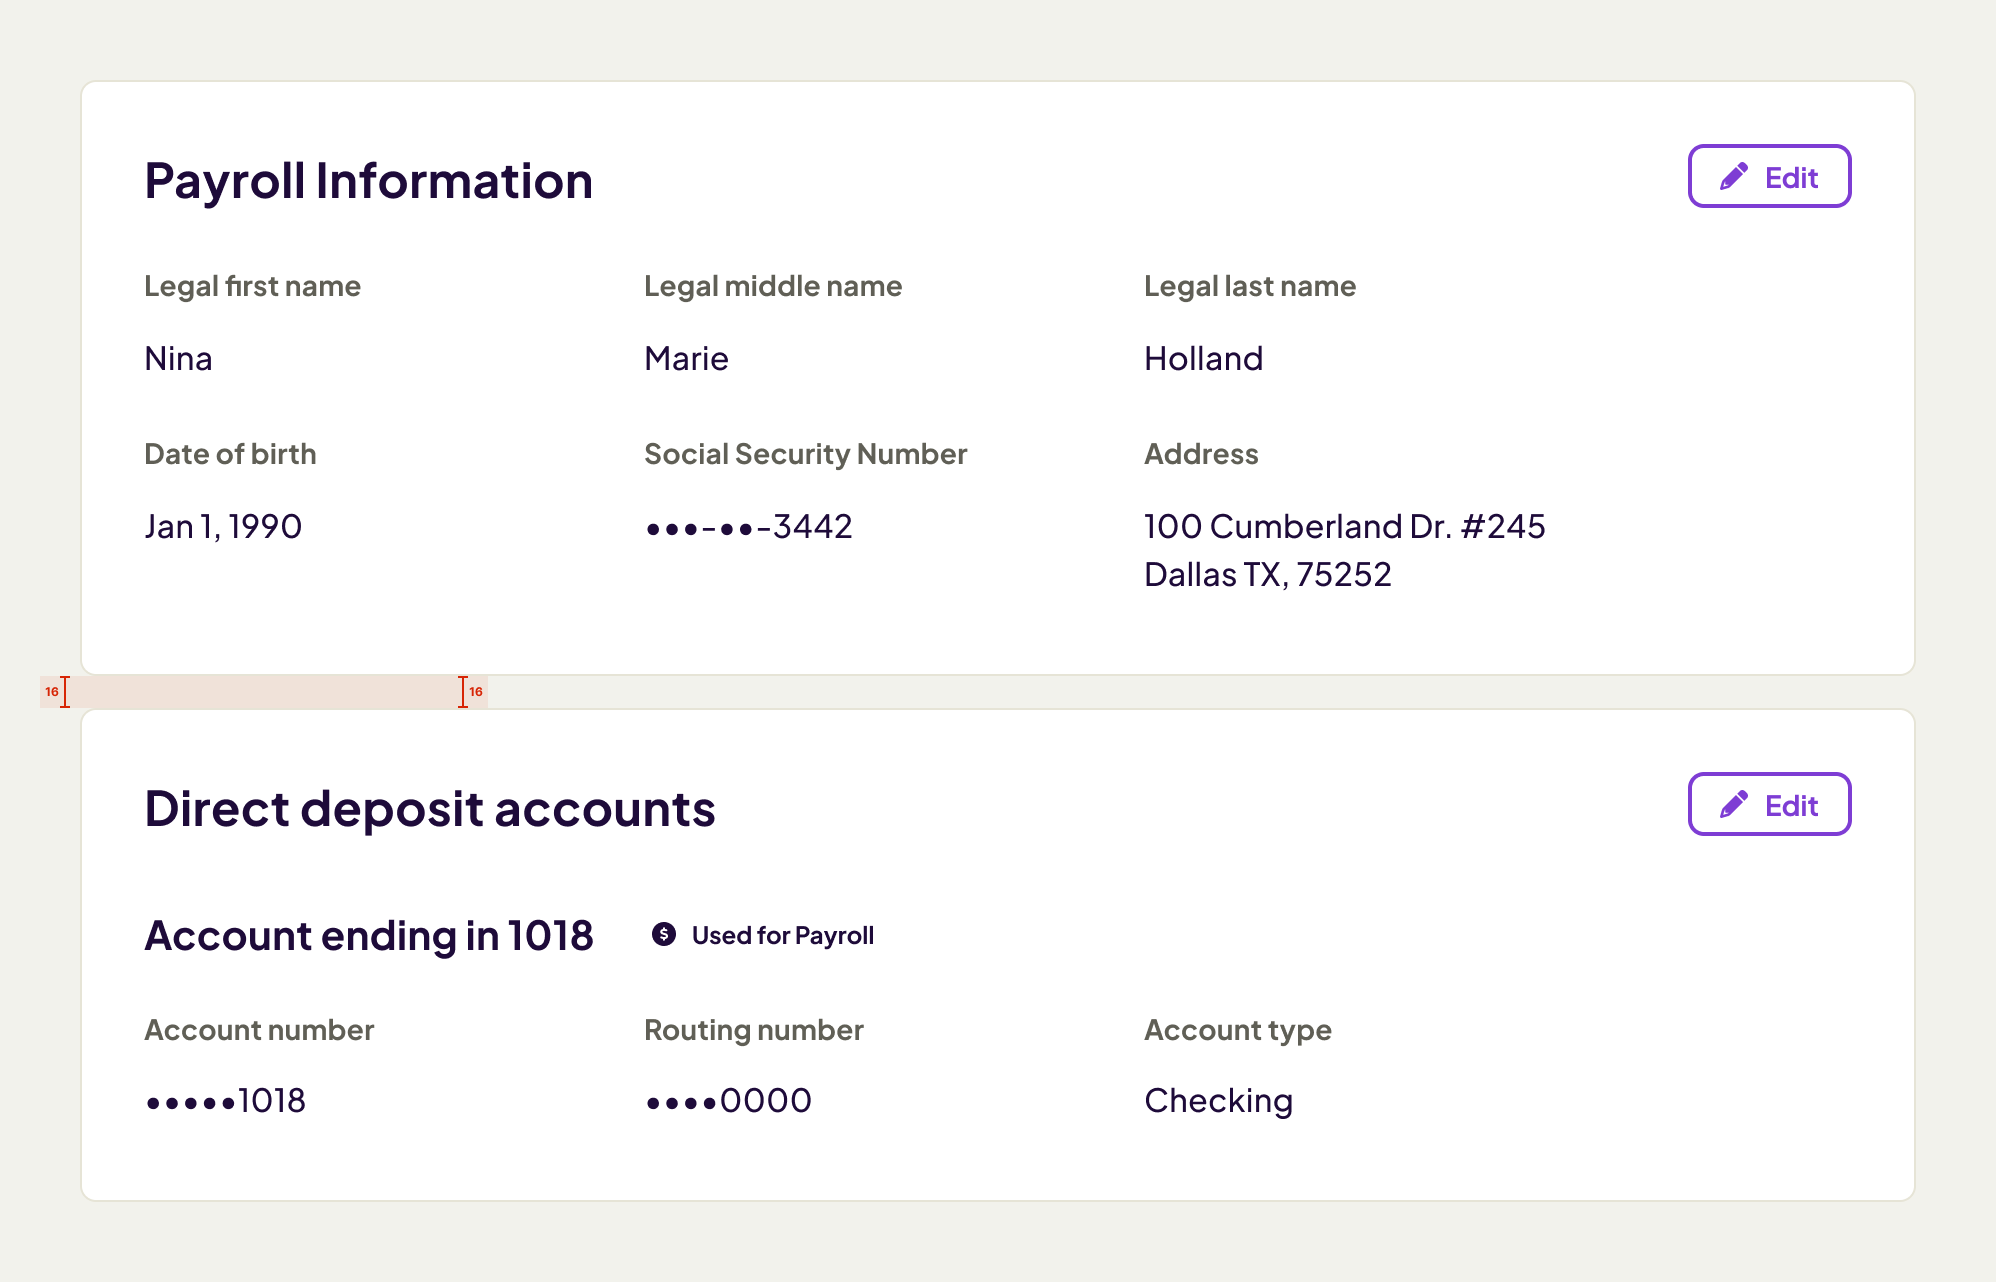The height and width of the screenshot is (1282, 1996).
Task: Click the pencil icon in Direct deposit's Edit button
Action: pyautogui.click(x=1734, y=805)
